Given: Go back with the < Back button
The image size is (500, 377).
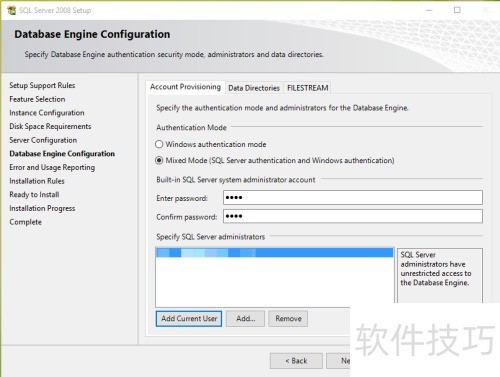Looking at the screenshot, I should pos(296,361).
